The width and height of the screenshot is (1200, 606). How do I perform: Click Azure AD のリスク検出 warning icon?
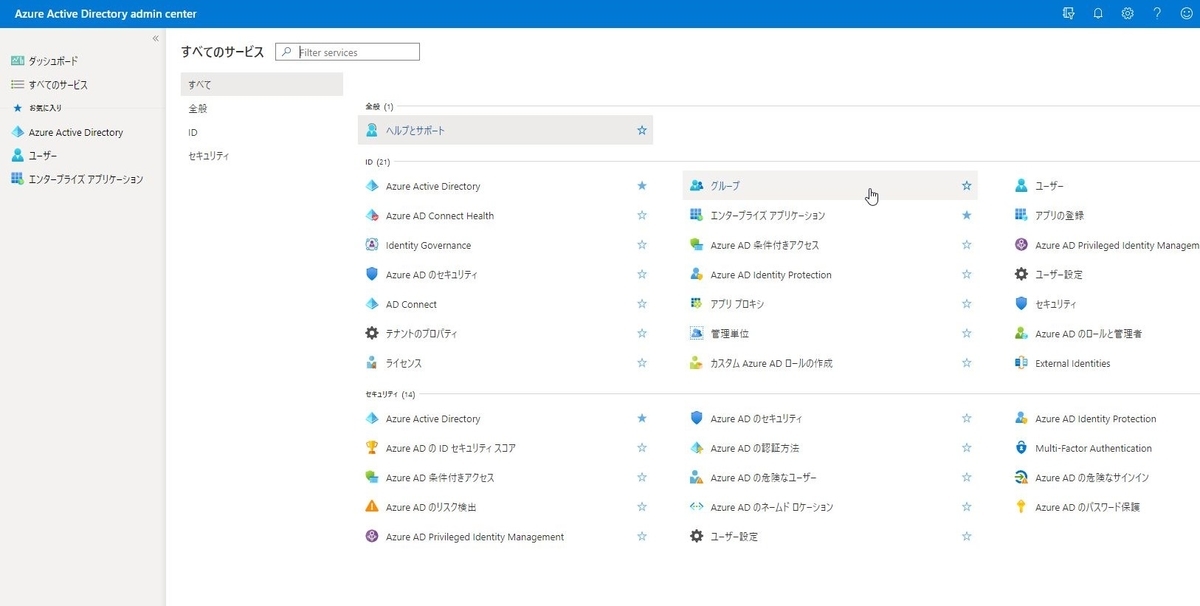372,507
